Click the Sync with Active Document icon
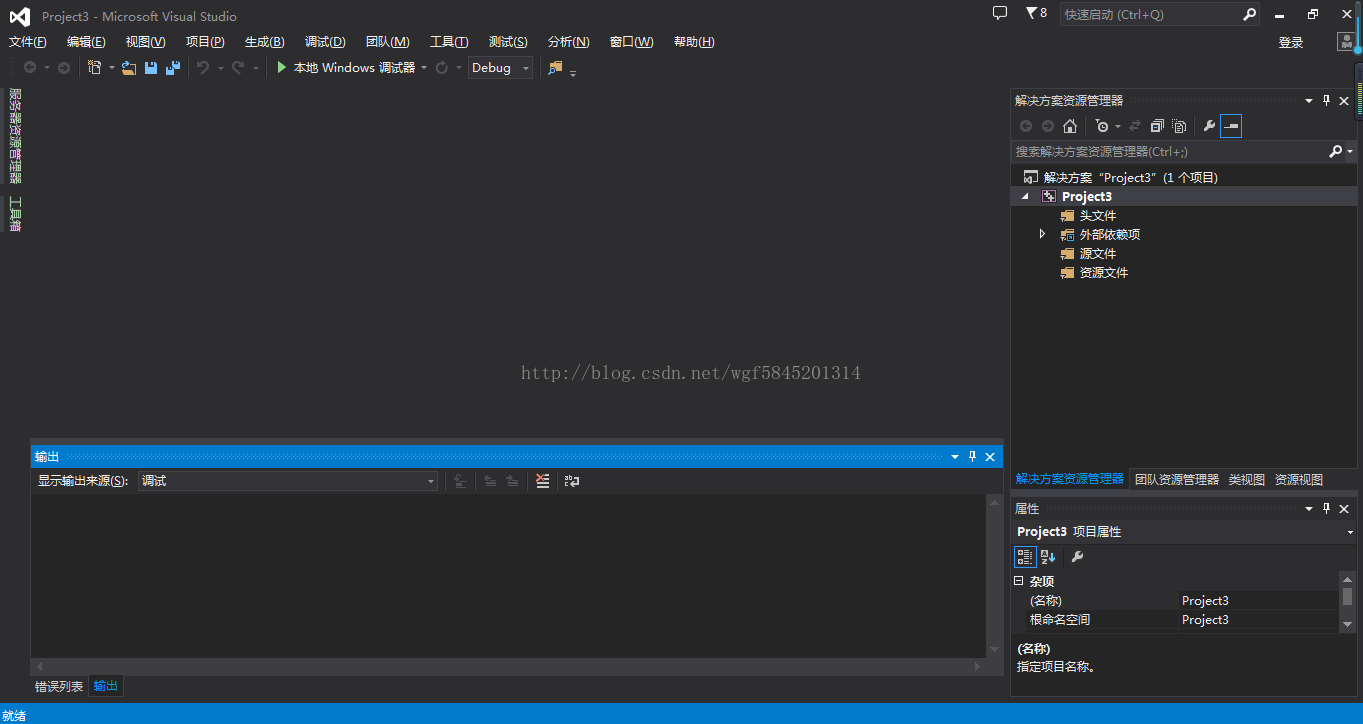The width and height of the screenshot is (1363, 724). 1136,126
